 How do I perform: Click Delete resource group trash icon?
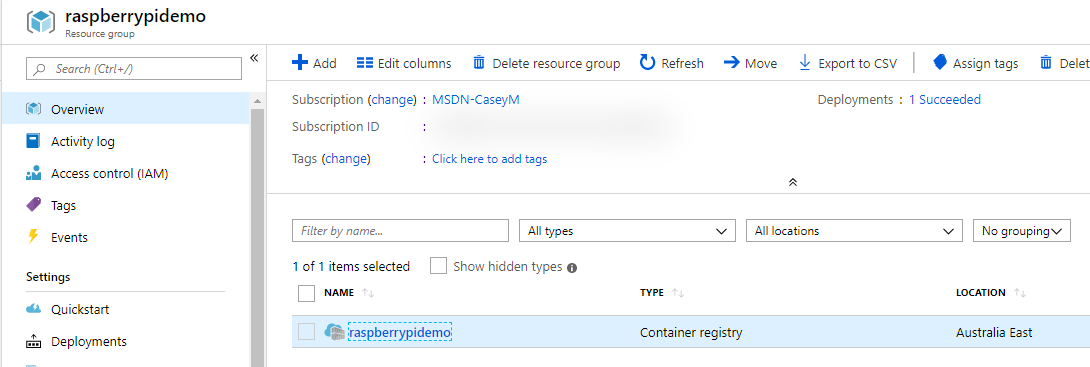coord(478,63)
